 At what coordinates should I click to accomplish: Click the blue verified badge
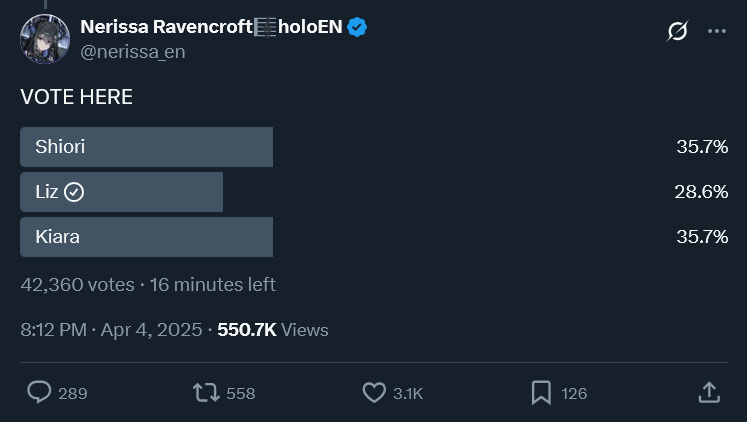357,27
